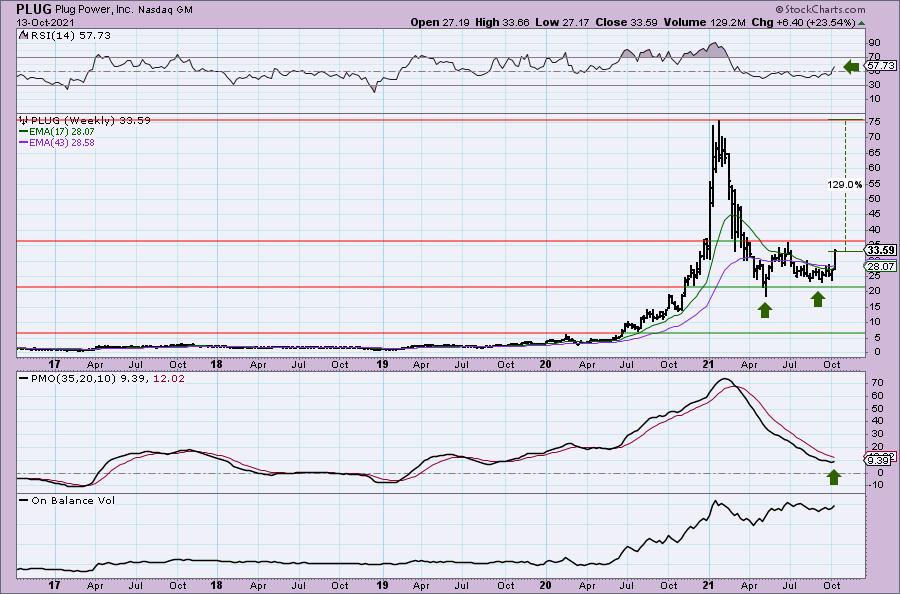This screenshot has width=900, height=594.
Task: Click the year 21 label under the price panel
Action: (708, 364)
